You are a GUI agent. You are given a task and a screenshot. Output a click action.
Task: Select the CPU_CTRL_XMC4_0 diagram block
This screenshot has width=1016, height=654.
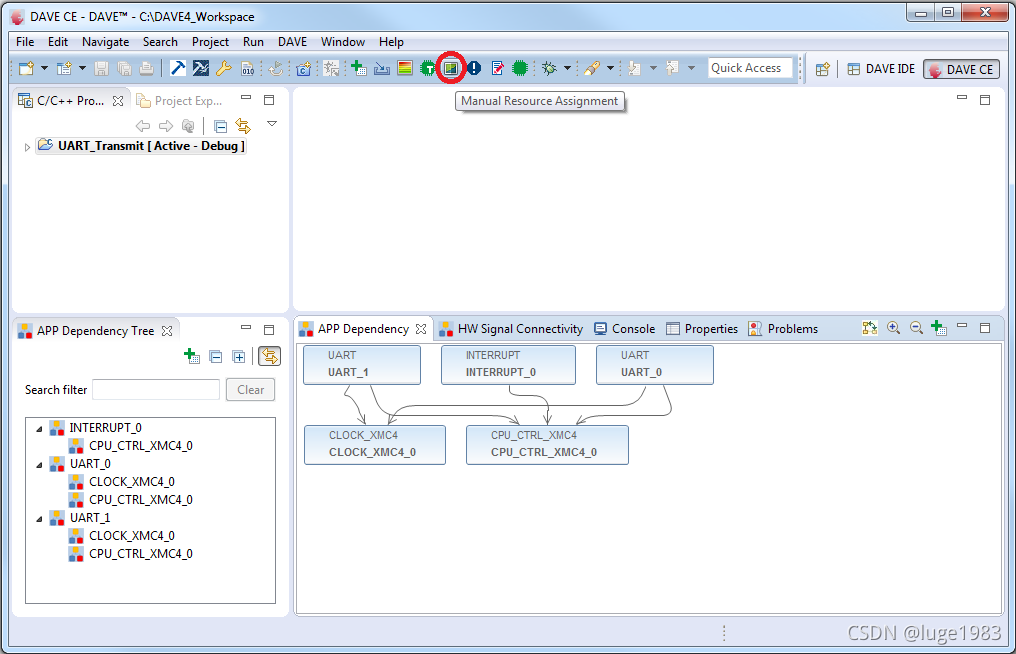tap(547, 445)
